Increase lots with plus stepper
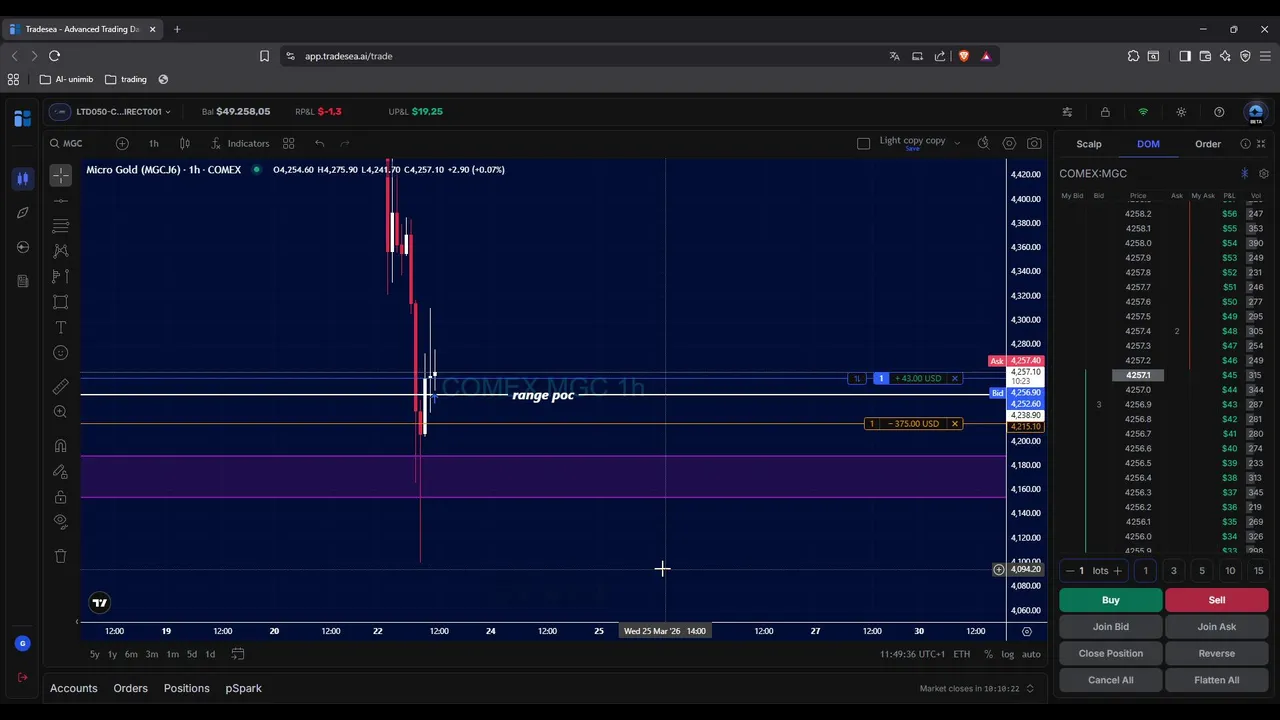Screen dimensions: 1280x720 pyautogui.click(x=1117, y=571)
